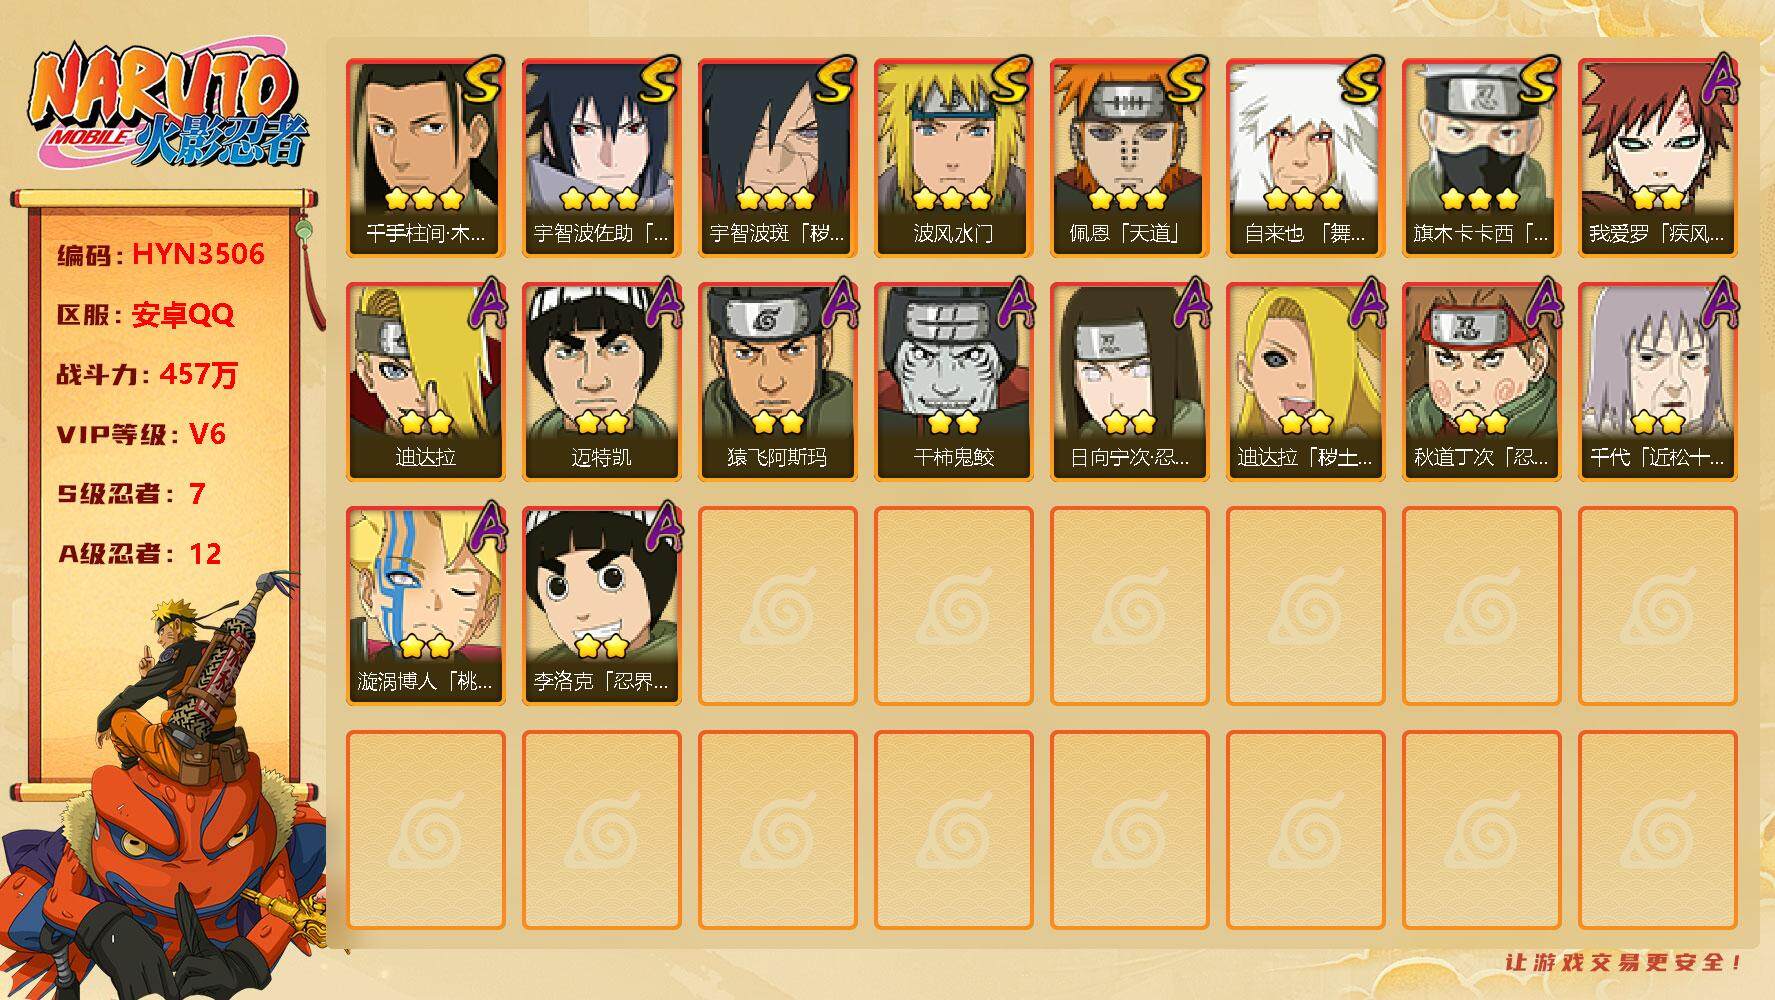The height and width of the screenshot is (1000, 1775).
Task: Click the first empty slot after 李洛克
Action: (777, 606)
